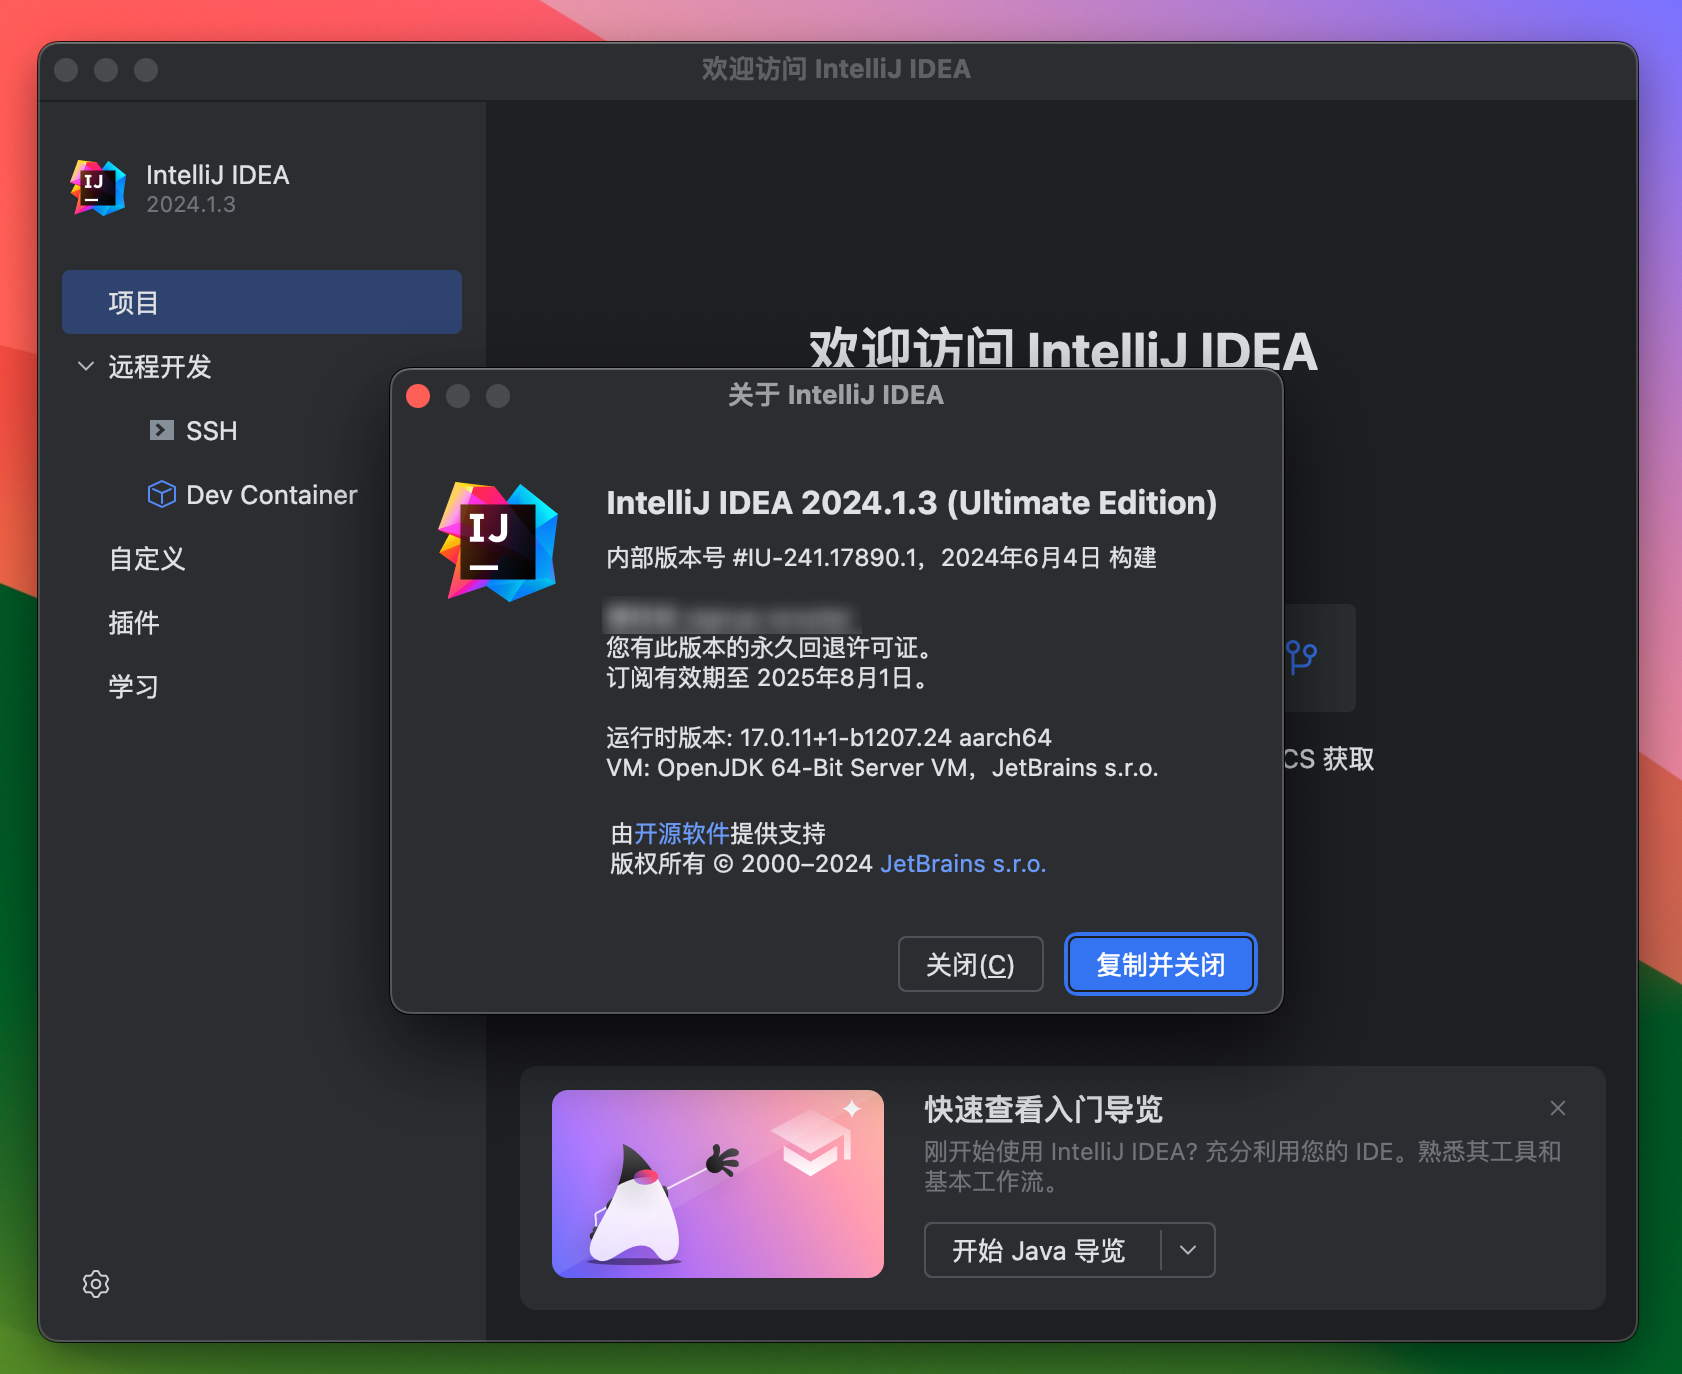Click the VCS branch icon behind the dialog
1682x1374 pixels.
tap(1301, 657)
